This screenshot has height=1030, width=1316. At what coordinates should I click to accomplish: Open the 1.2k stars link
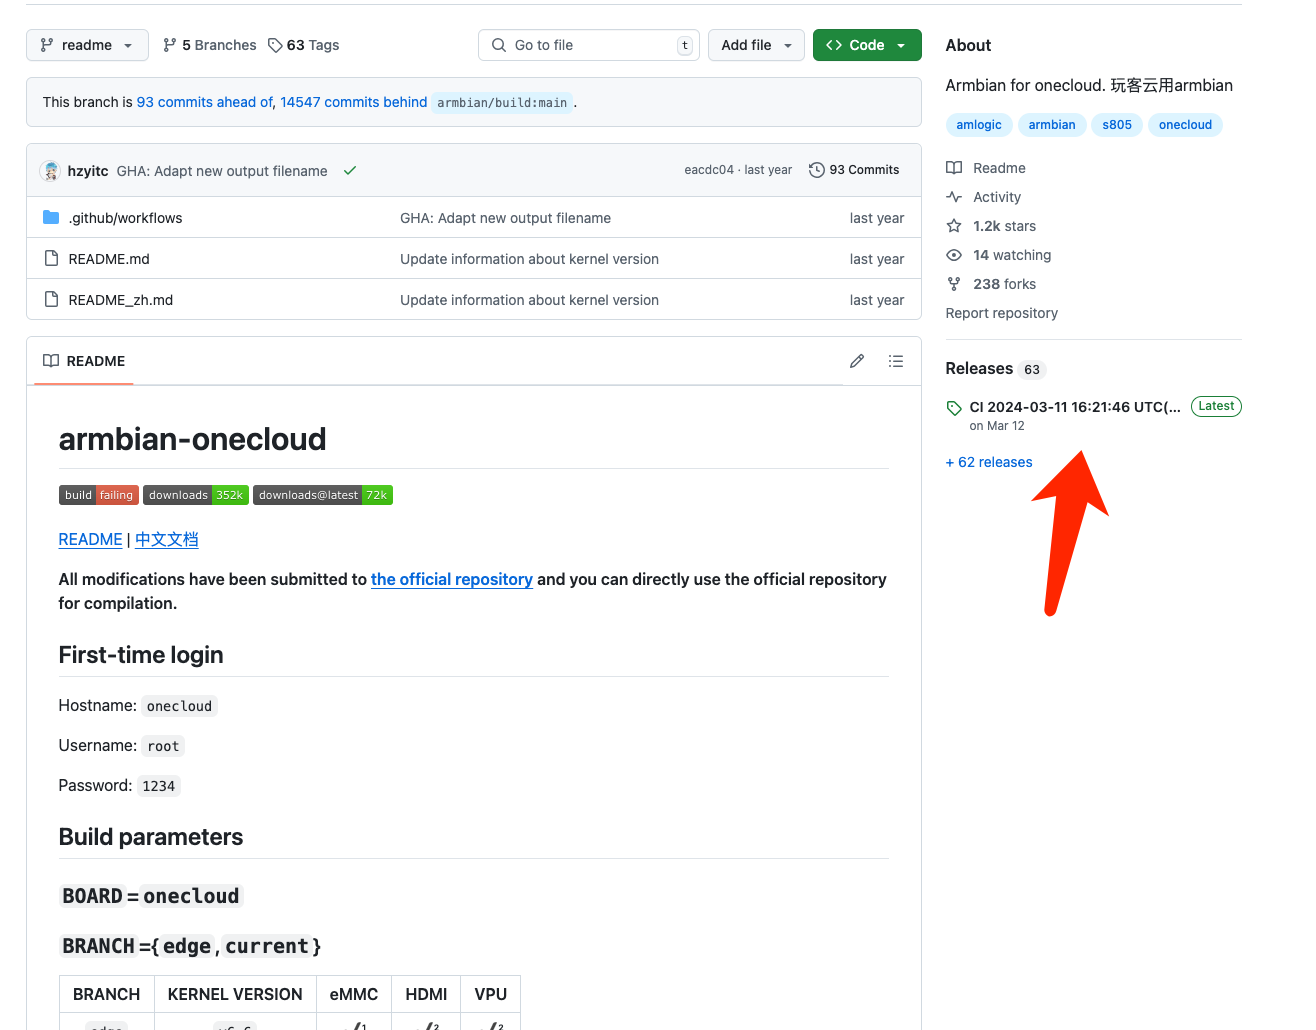click(991, 226)
